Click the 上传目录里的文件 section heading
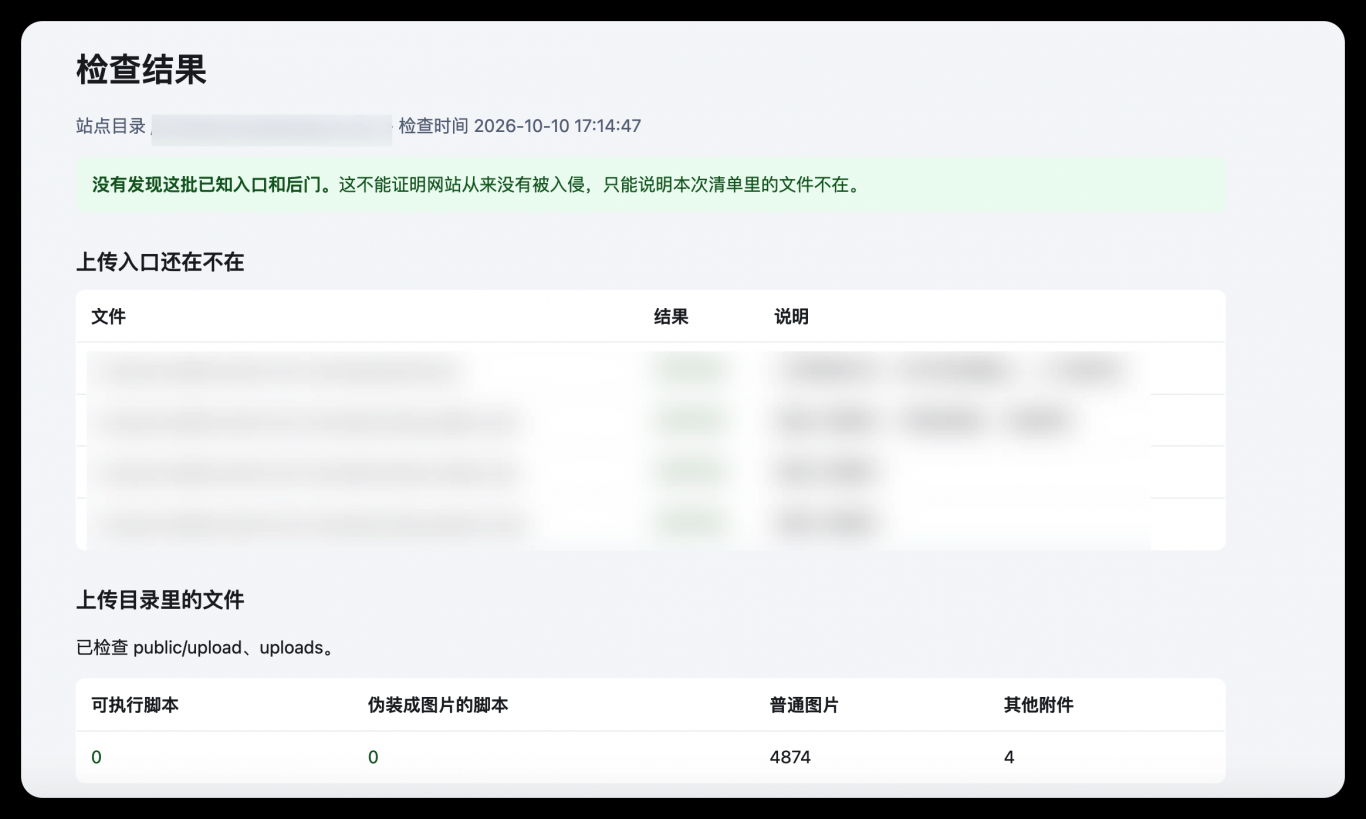1366x819 pixels. tap(160, 600)
